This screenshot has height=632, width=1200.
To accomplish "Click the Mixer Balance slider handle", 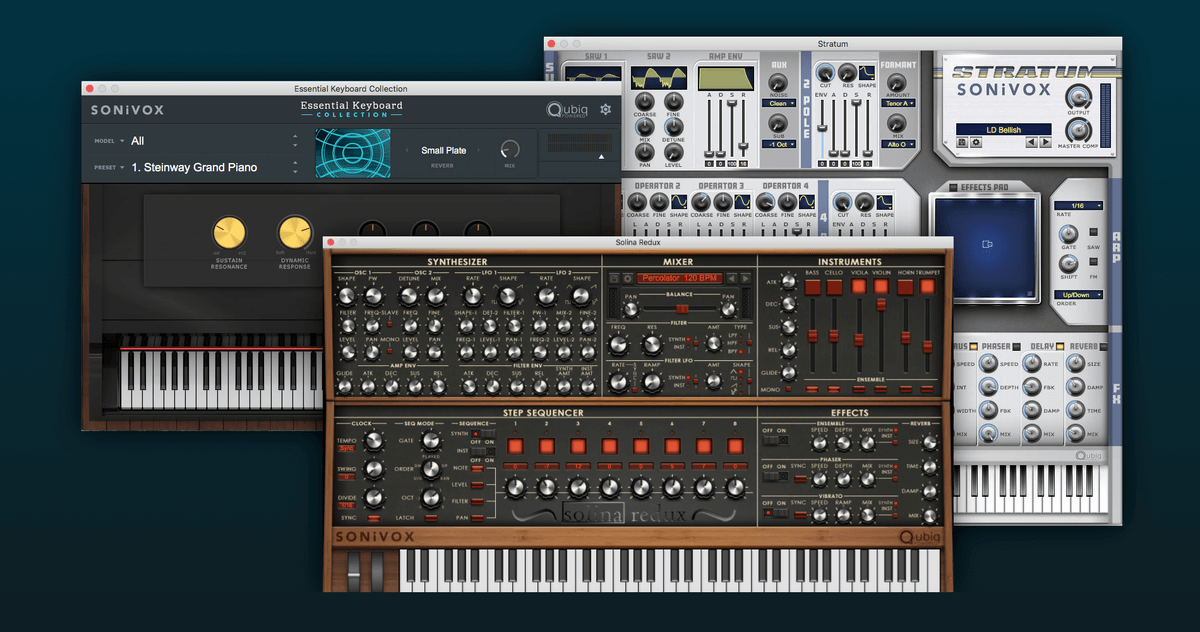I will (682, 309).
